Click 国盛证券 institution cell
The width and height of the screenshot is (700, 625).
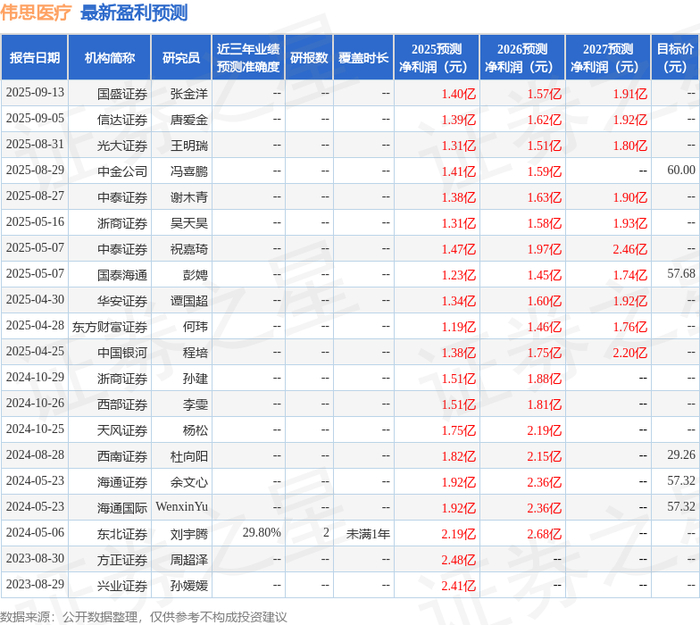coord(122,94)
